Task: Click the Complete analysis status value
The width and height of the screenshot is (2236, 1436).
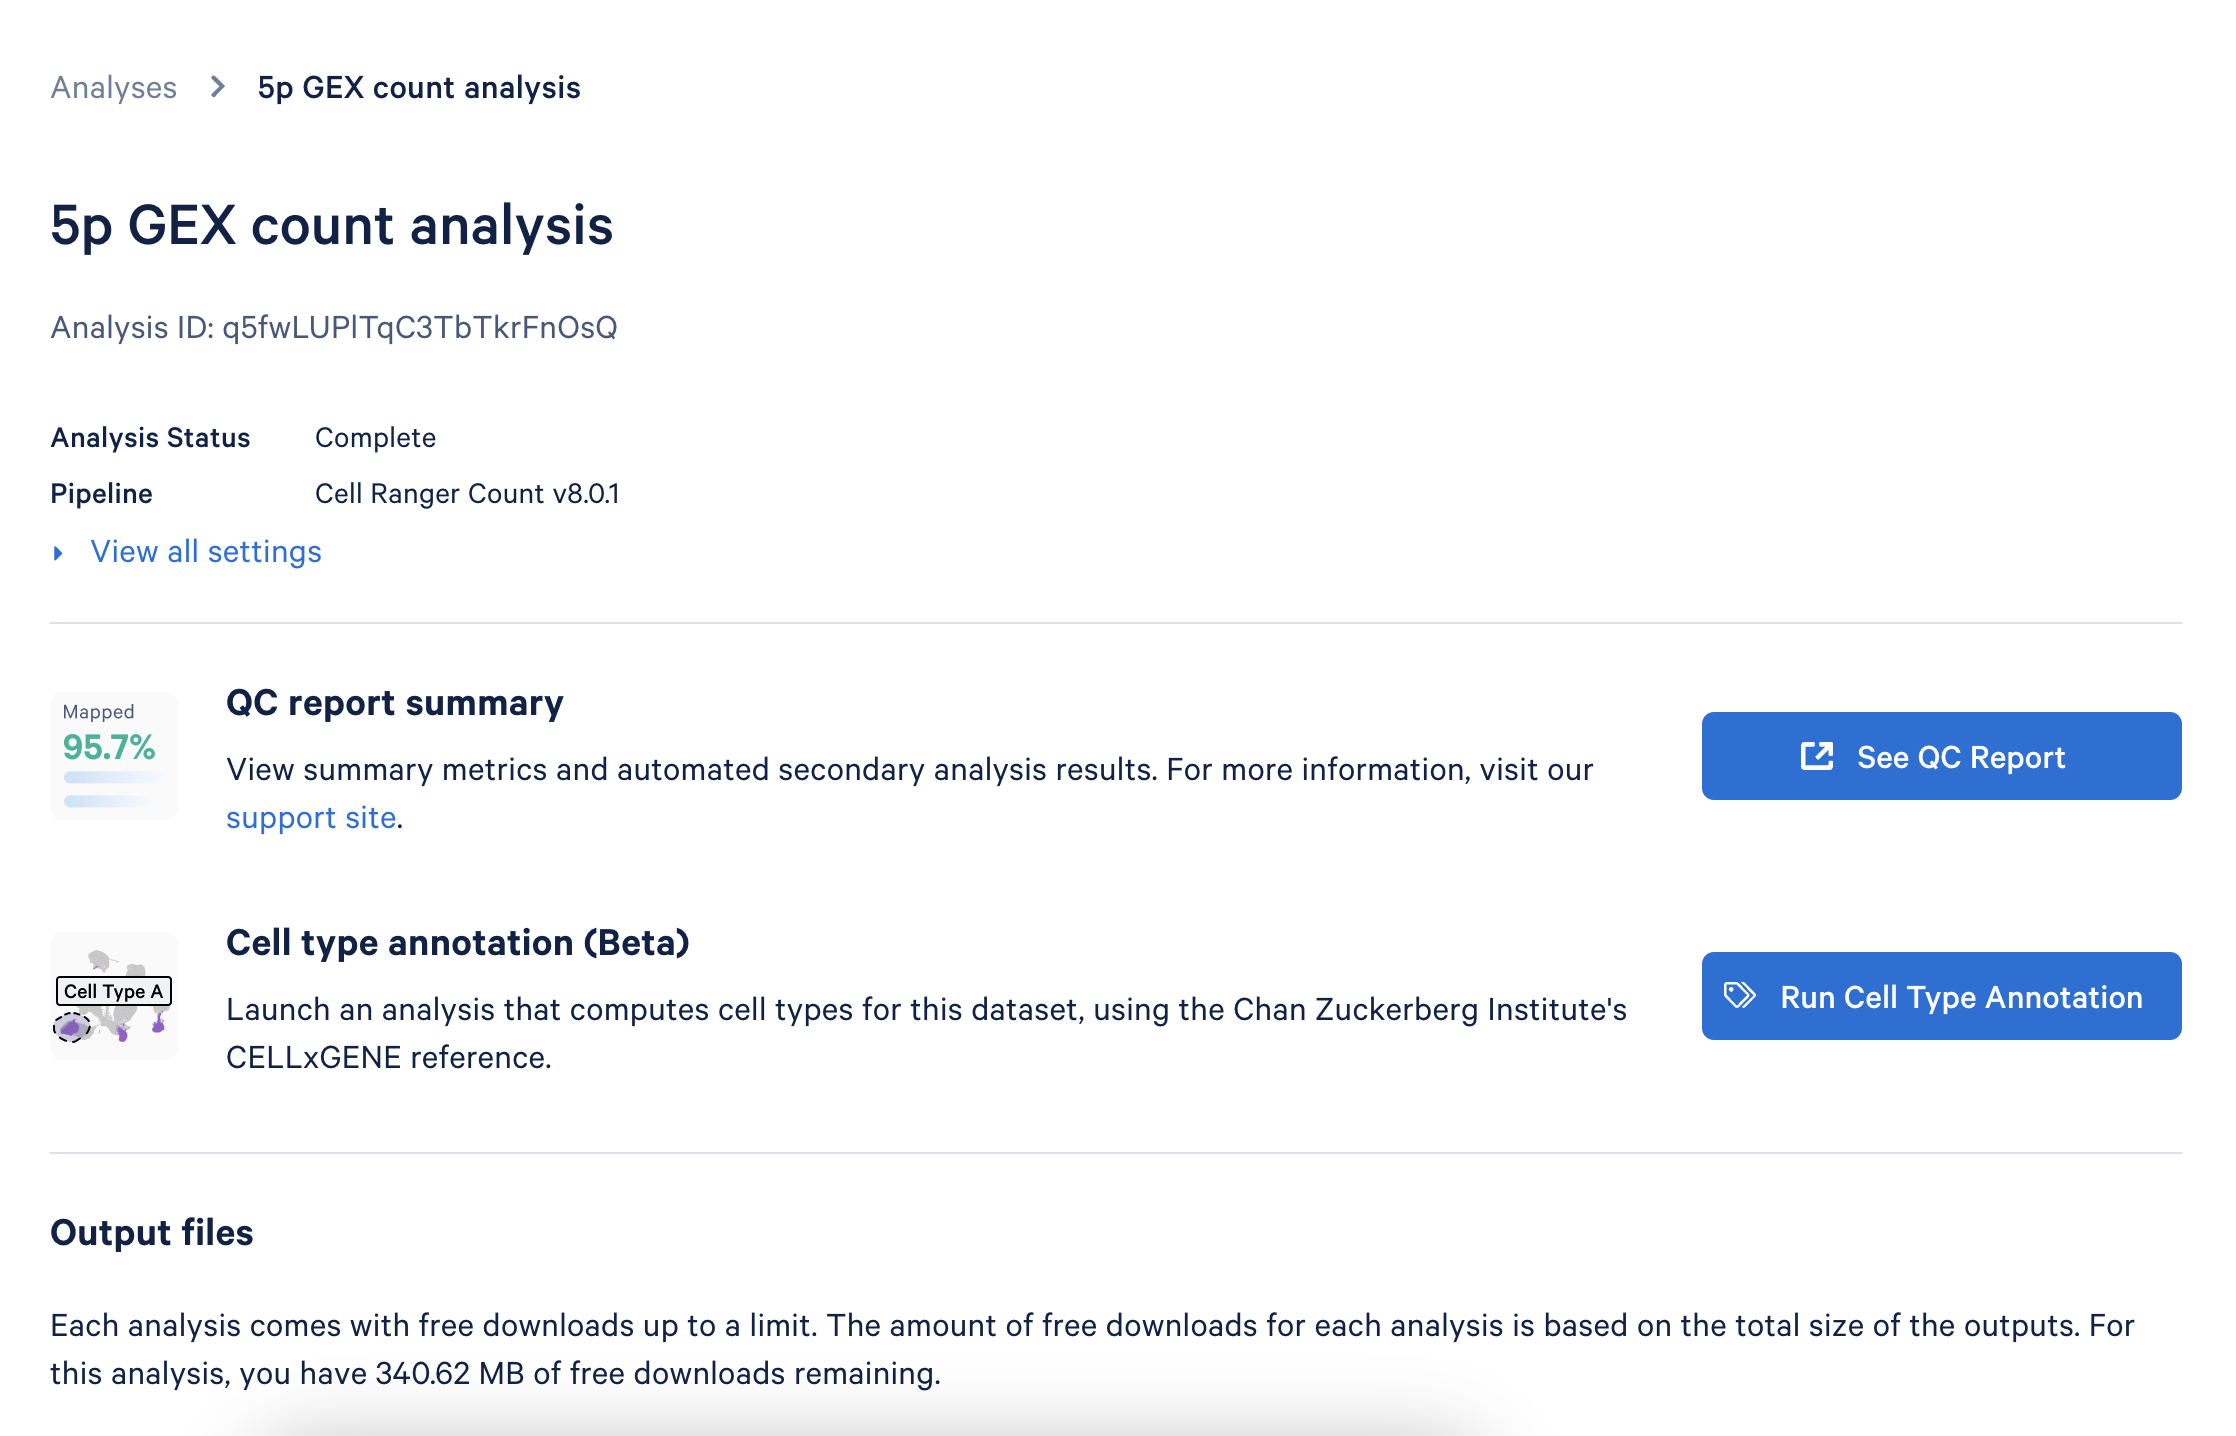Action: click(375, 438)
